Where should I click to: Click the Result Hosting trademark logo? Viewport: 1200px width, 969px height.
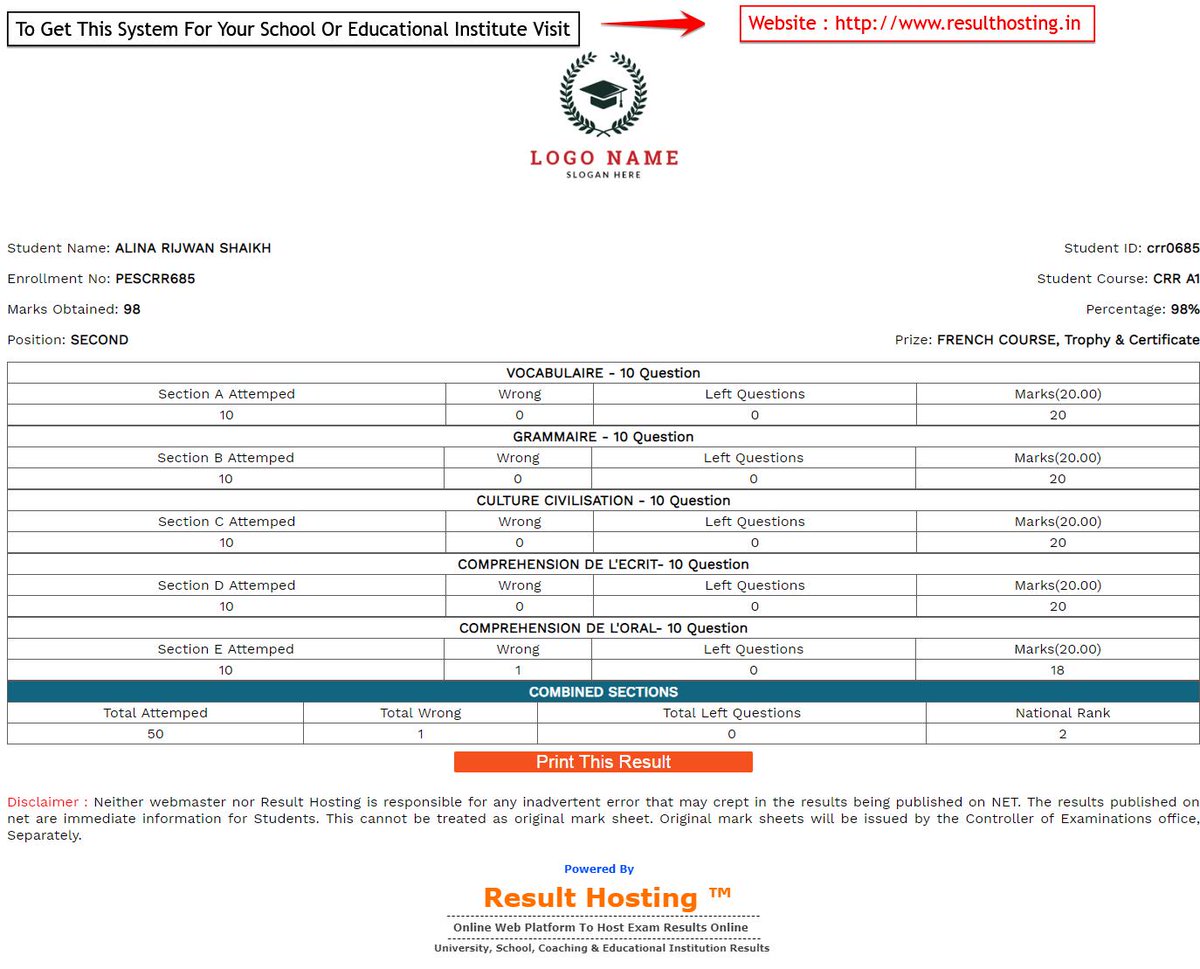click(602, 897)
